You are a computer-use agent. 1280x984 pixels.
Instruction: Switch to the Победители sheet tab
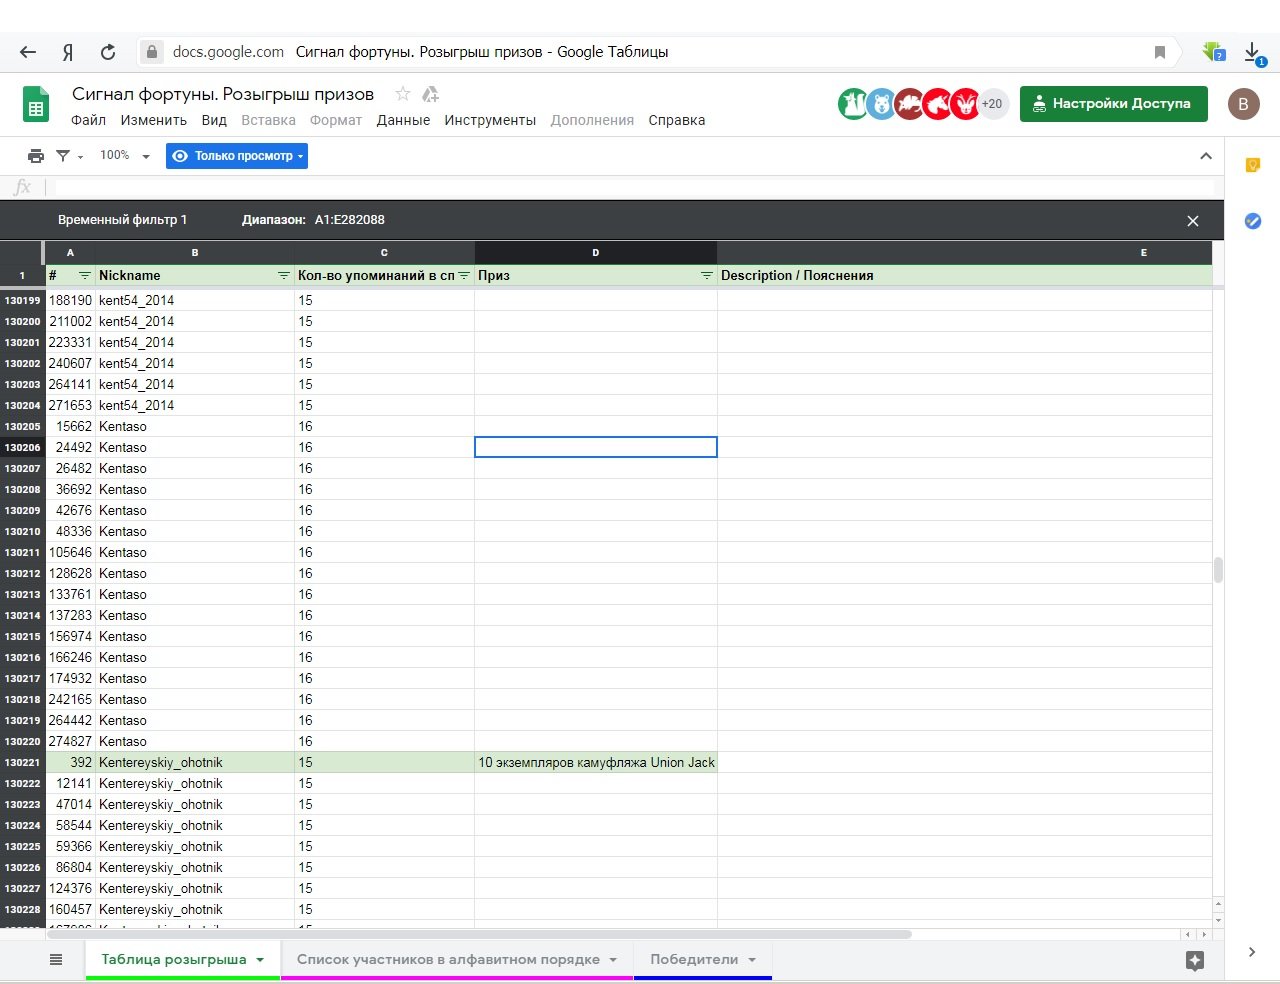point(694,960)
